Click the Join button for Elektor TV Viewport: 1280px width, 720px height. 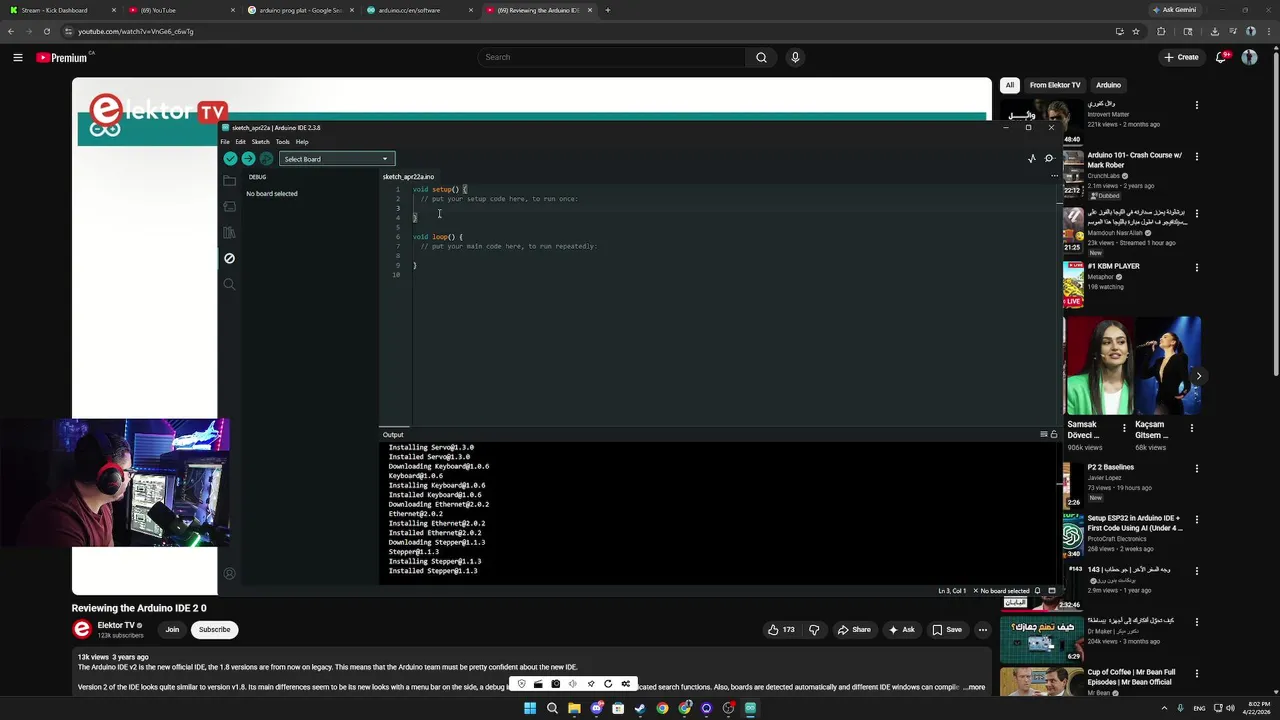172,629
